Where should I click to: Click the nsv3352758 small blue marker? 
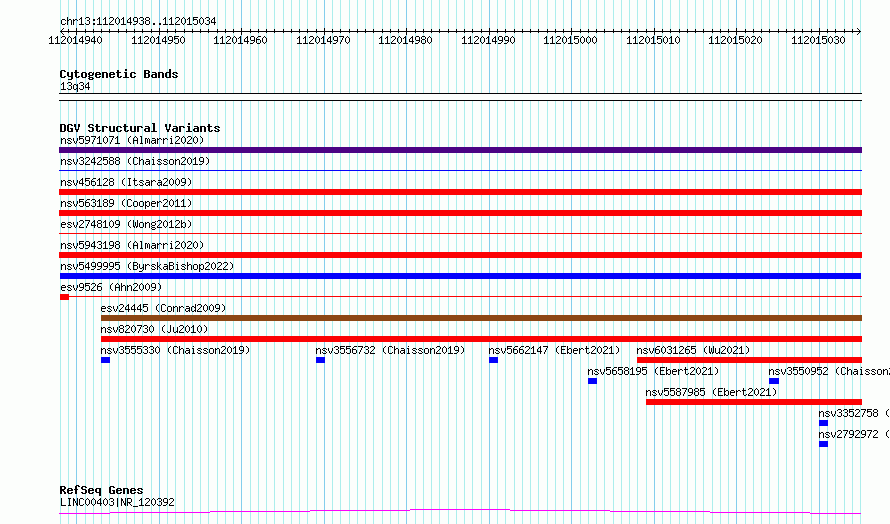click(823, 423)
